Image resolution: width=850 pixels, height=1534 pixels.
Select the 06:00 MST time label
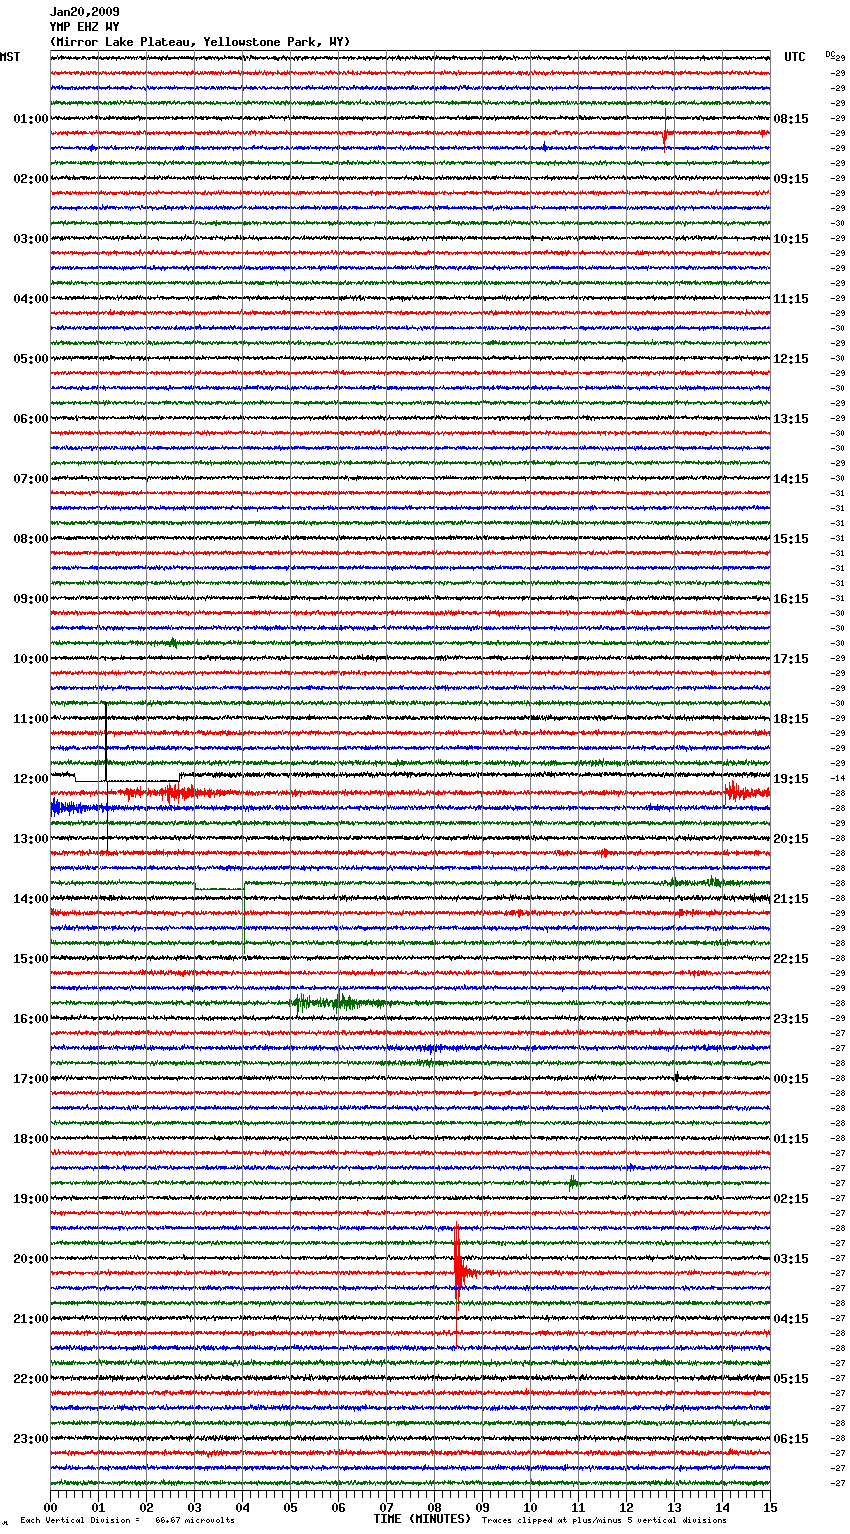click(x=31, y=419)
